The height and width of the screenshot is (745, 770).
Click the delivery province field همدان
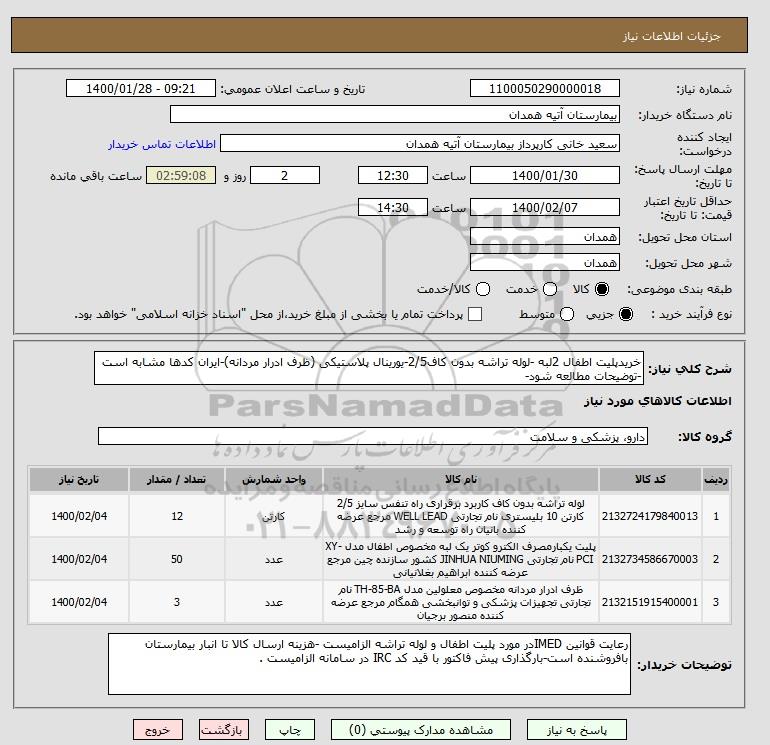point(545,237)
